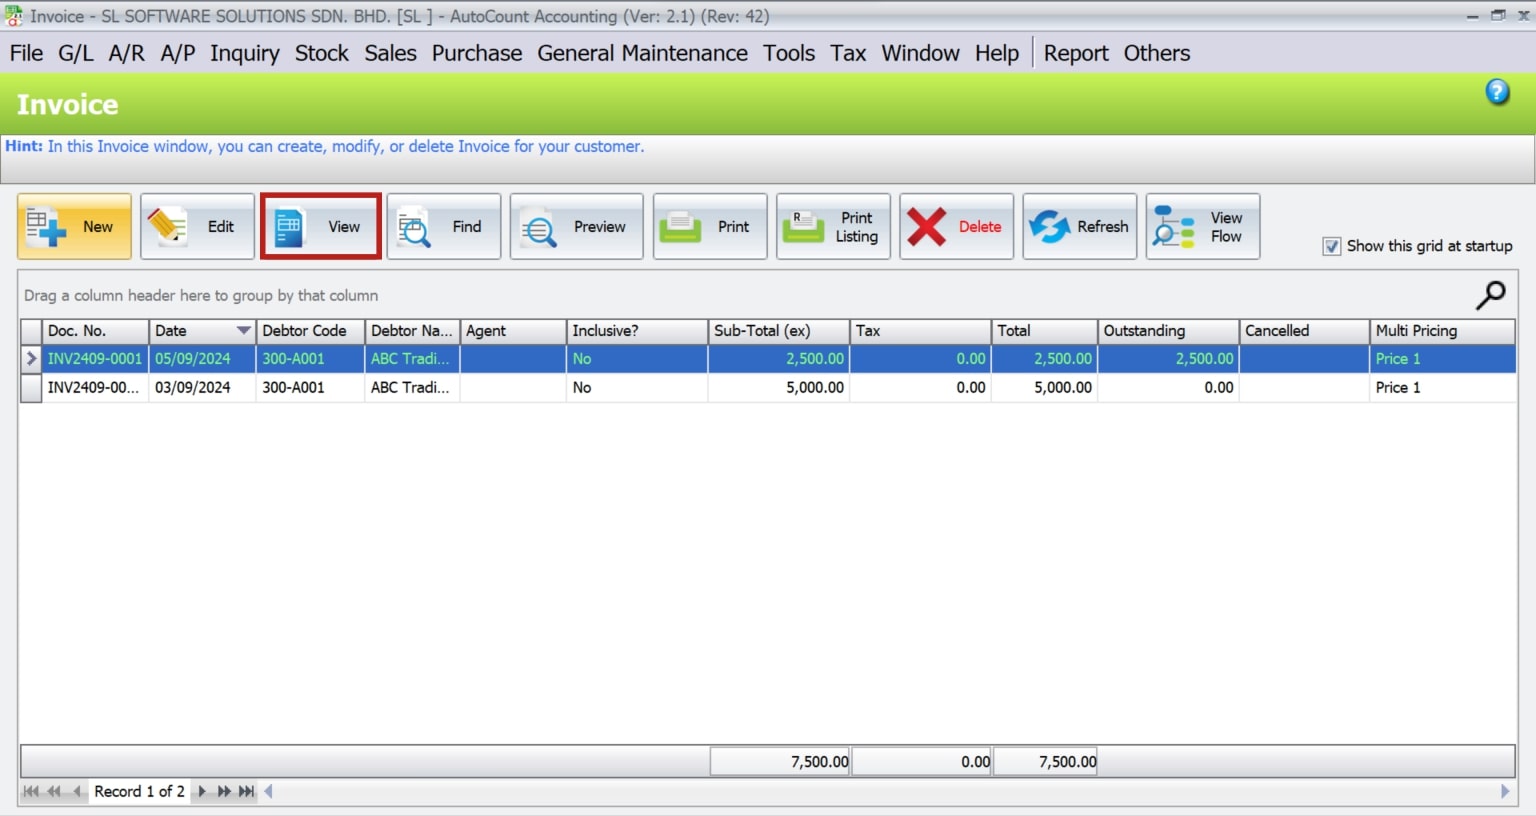
Task: Click the Help question mark icon
Action: point(1497,91)
